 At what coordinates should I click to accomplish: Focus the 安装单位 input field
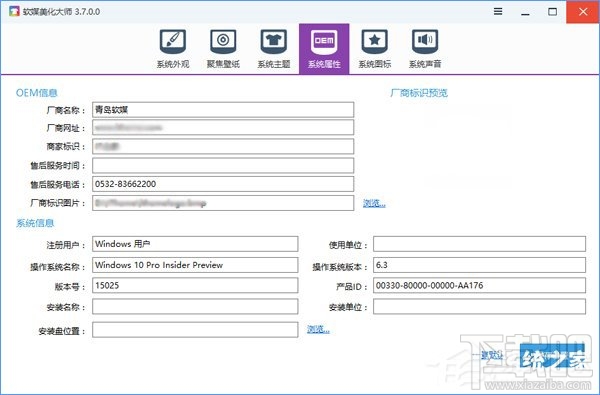pos(479,307)
